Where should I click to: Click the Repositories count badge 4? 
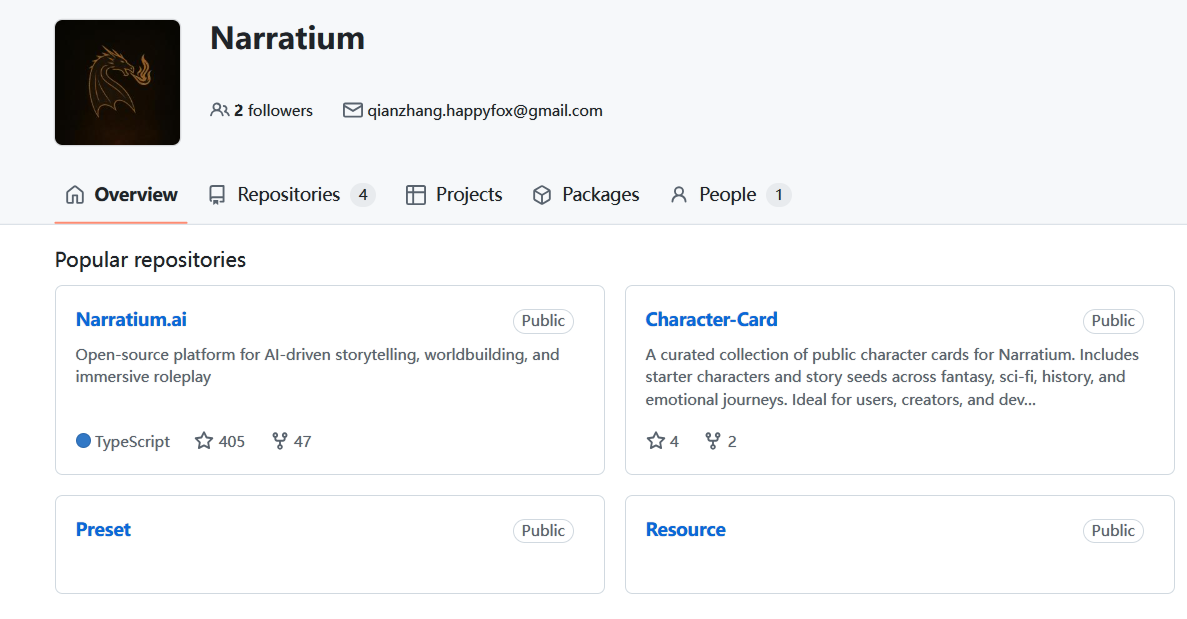coord(363,194)
